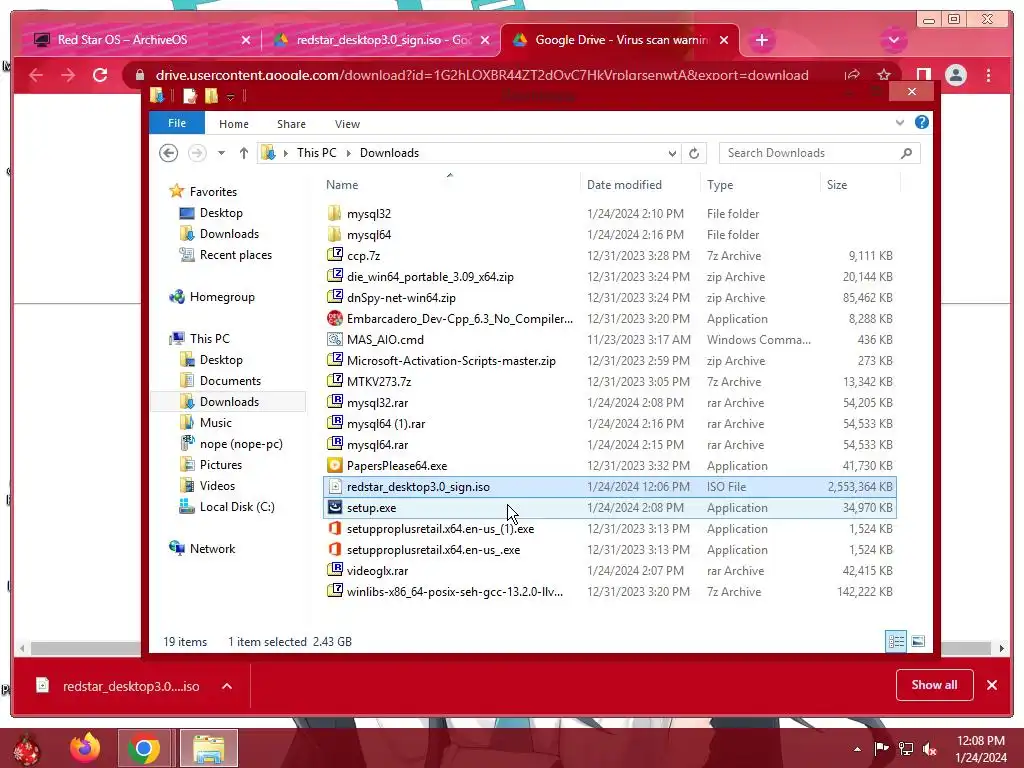The image size is (1024, 768).
Task: Open Chrome three-dot menu
Action: [988, 75]
